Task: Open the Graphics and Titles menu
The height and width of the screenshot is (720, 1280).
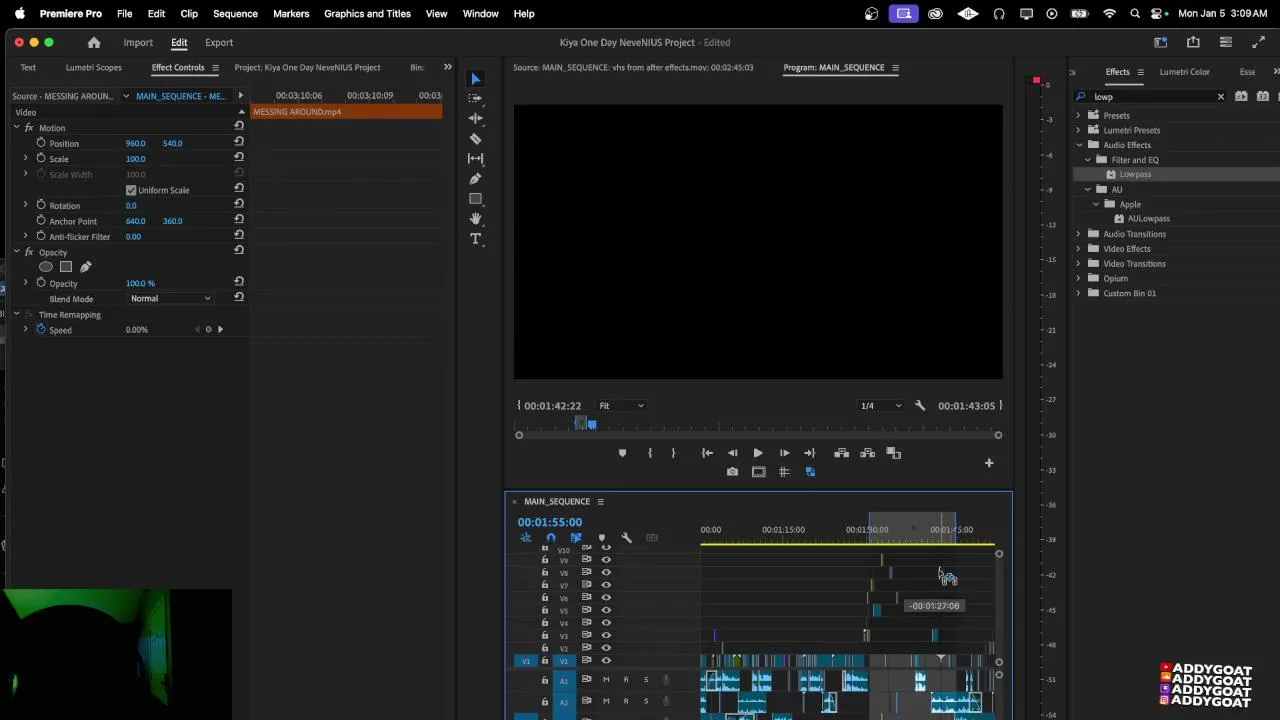Action: click(367, 13)
